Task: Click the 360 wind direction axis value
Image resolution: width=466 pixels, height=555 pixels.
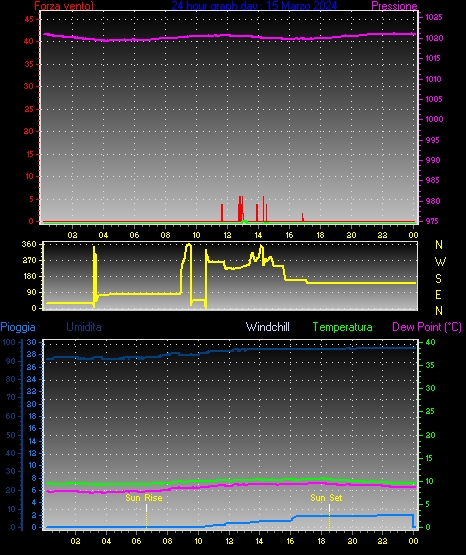Action: coord(29,244)
